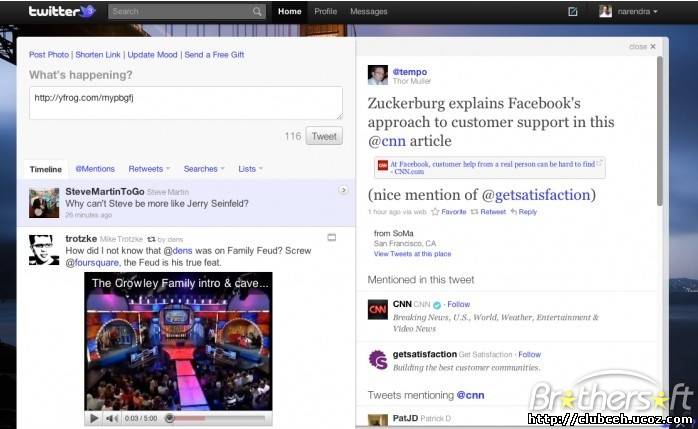Click the Post Photo link
Screen dimensions: 698x429
pos(49,55)
